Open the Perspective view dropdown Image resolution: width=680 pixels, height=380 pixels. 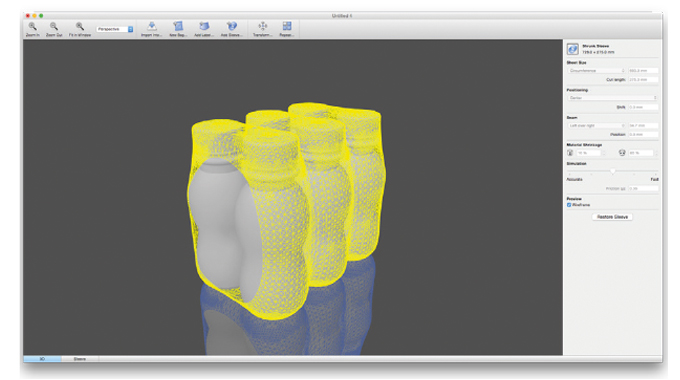[x=115, y=29]
